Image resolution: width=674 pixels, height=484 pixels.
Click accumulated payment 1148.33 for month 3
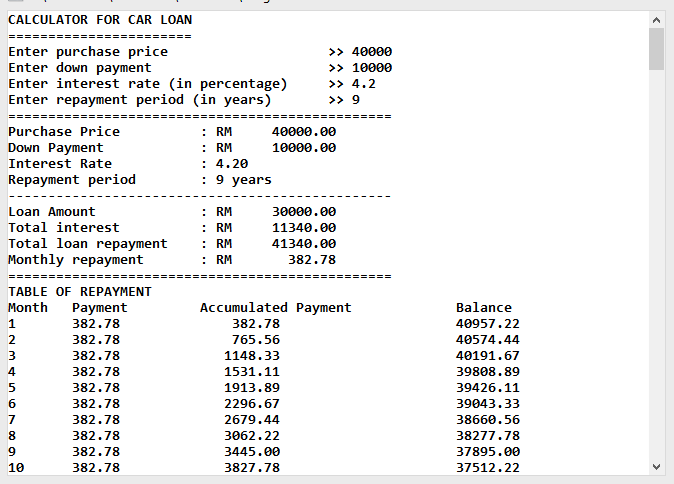pos(252,355)
